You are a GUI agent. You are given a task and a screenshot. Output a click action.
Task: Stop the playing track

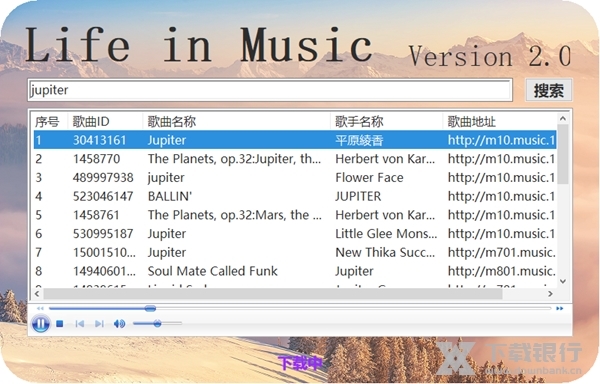click(60, 324)
